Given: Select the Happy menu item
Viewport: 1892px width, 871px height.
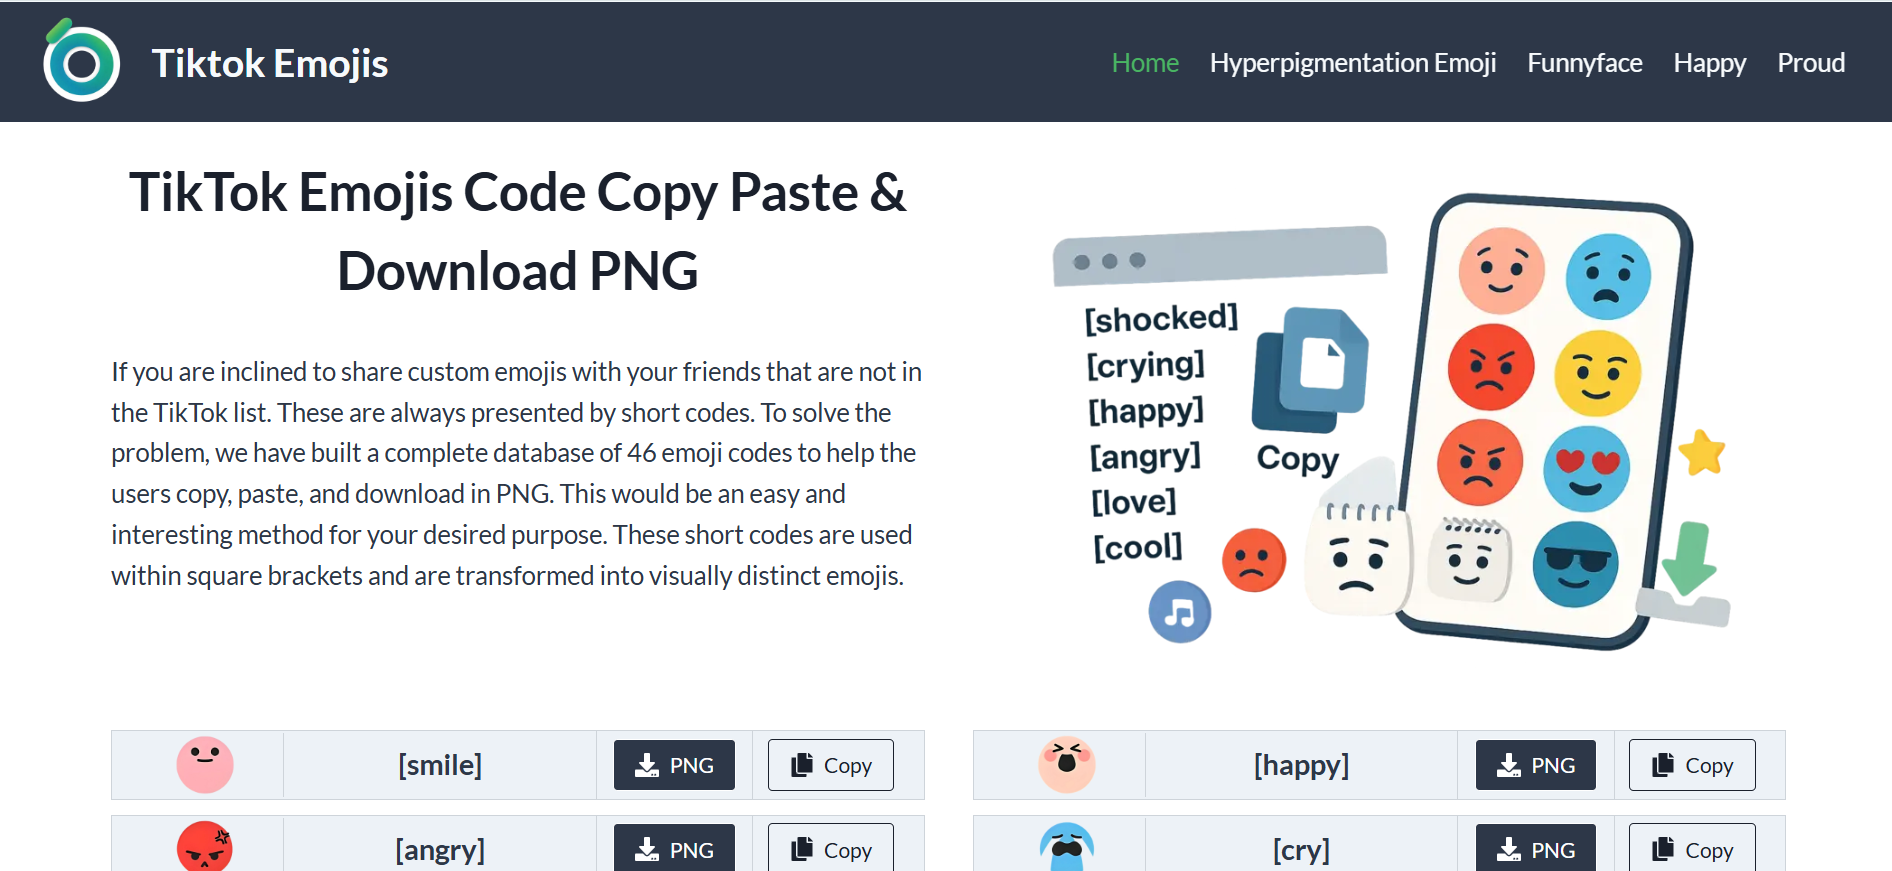Looking at the screenshot, I should click(1709, 63).
